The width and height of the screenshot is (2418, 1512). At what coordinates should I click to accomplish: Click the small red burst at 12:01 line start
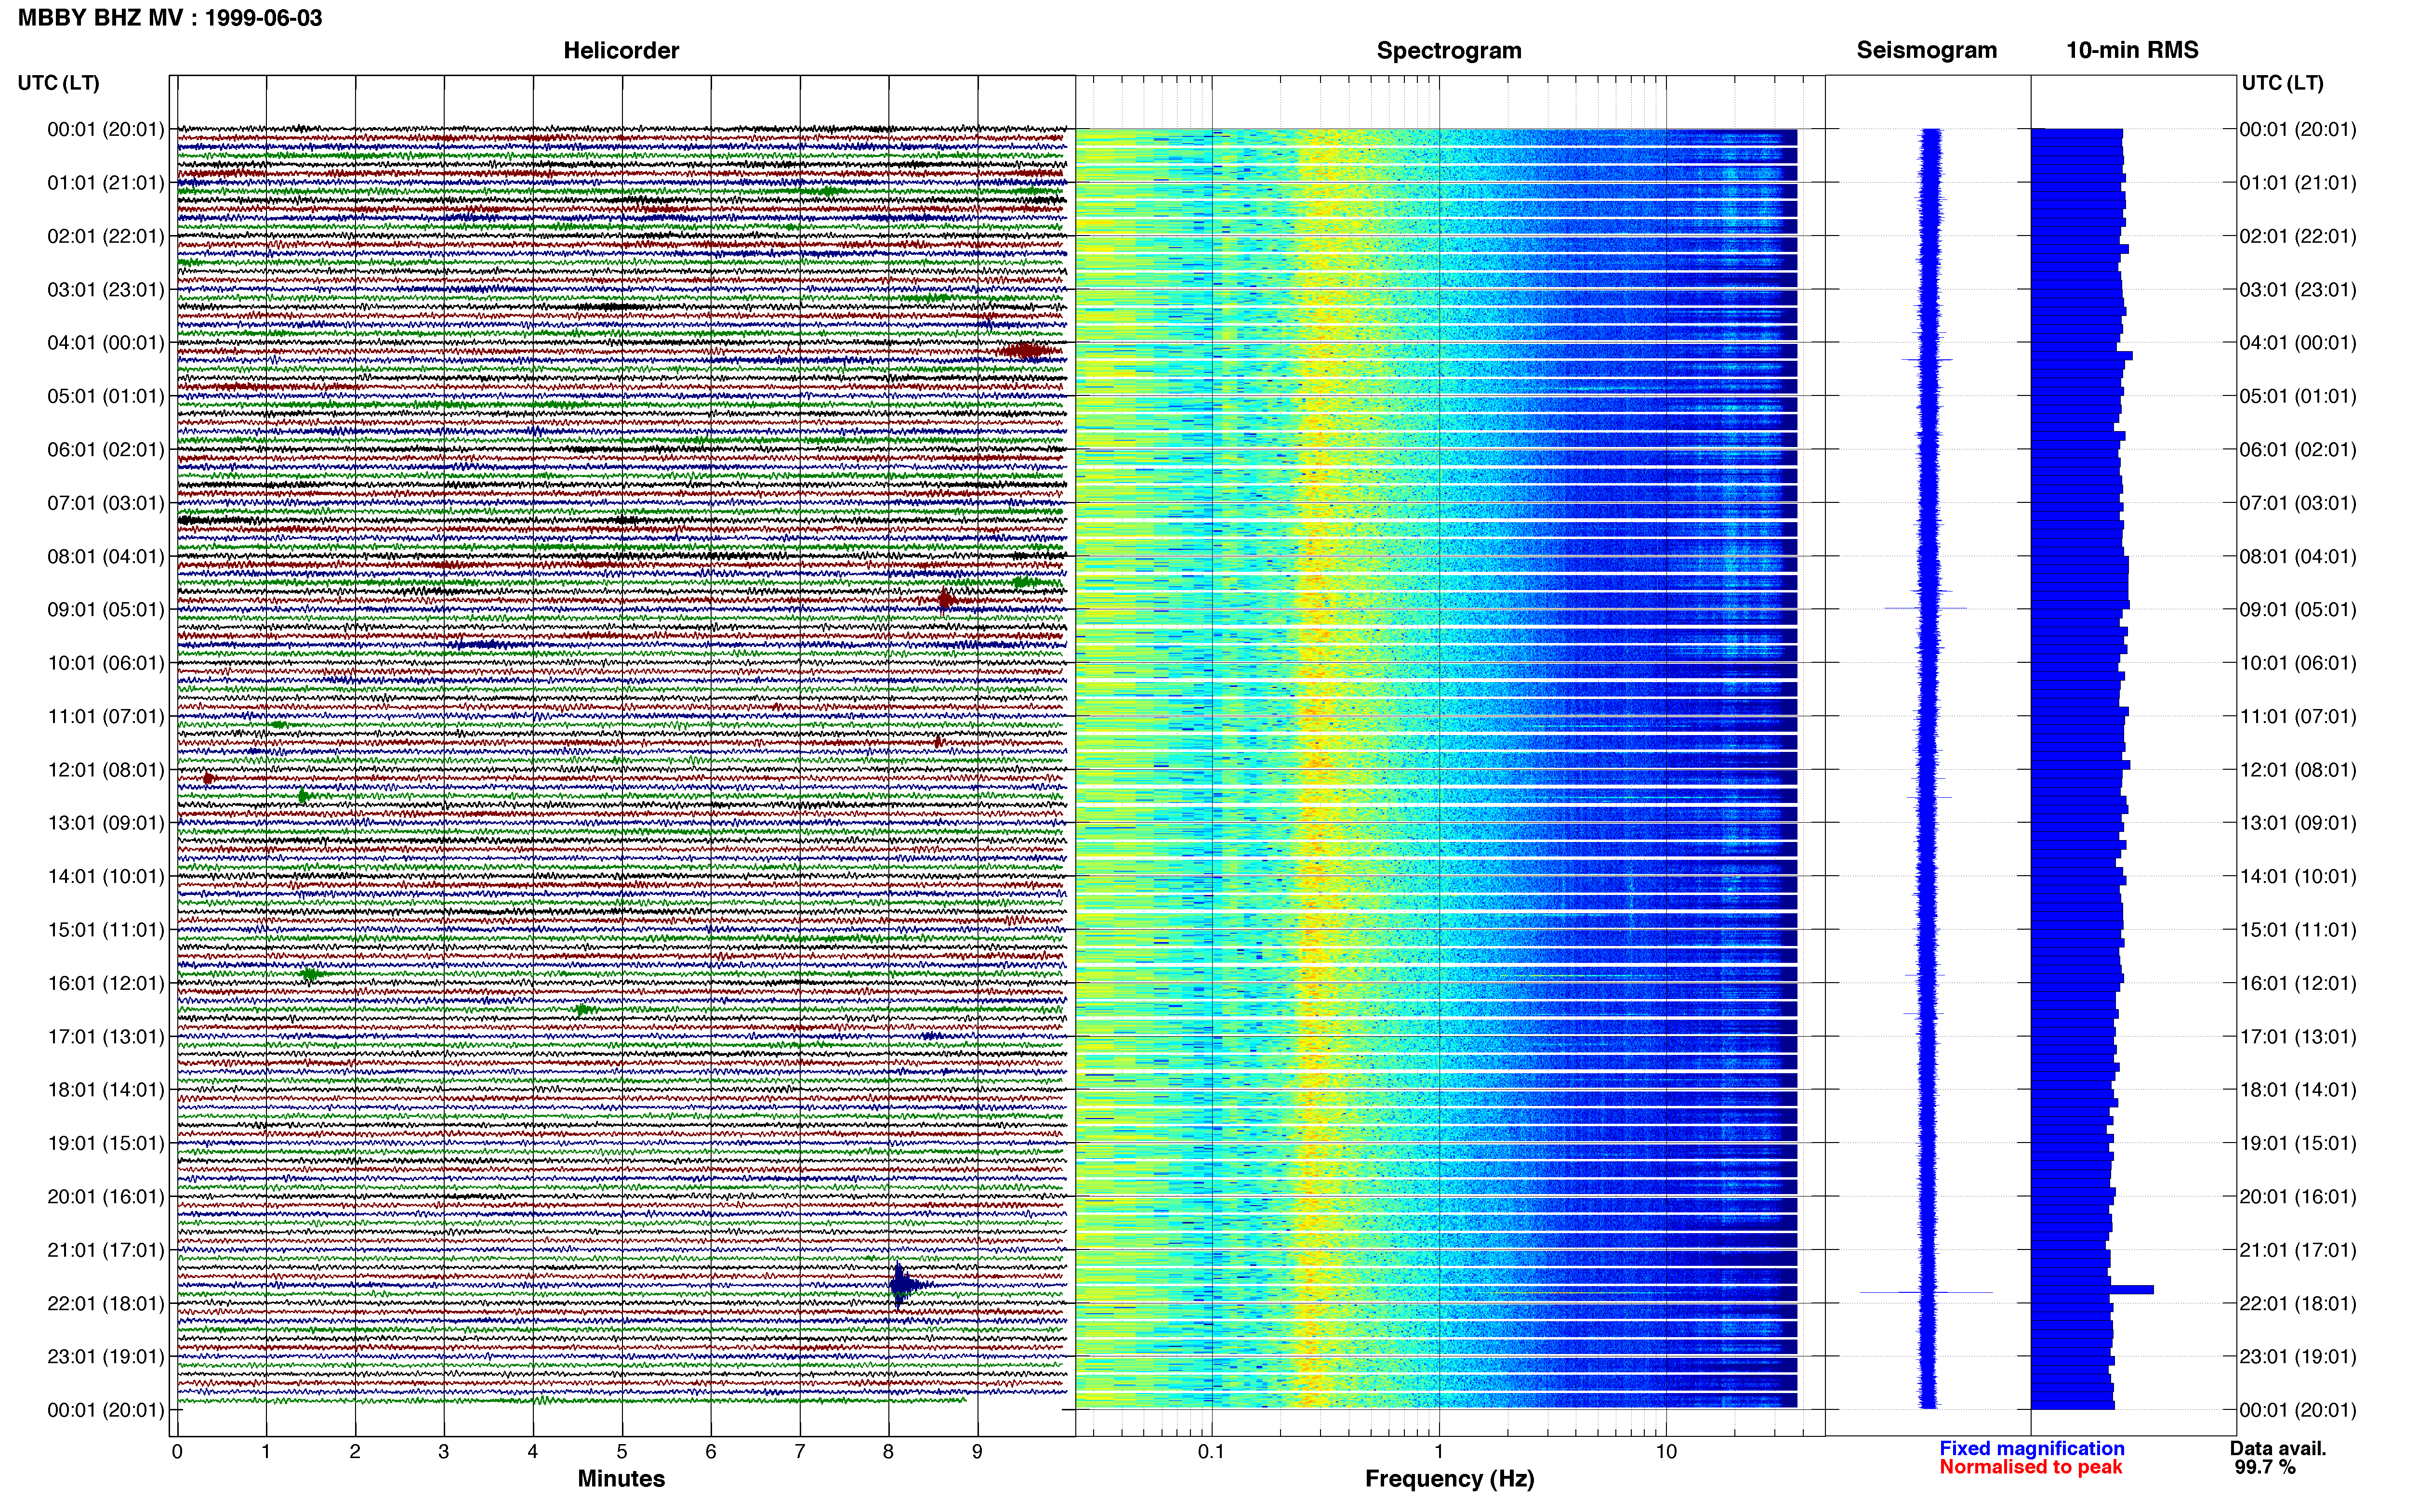pos(208,778)
